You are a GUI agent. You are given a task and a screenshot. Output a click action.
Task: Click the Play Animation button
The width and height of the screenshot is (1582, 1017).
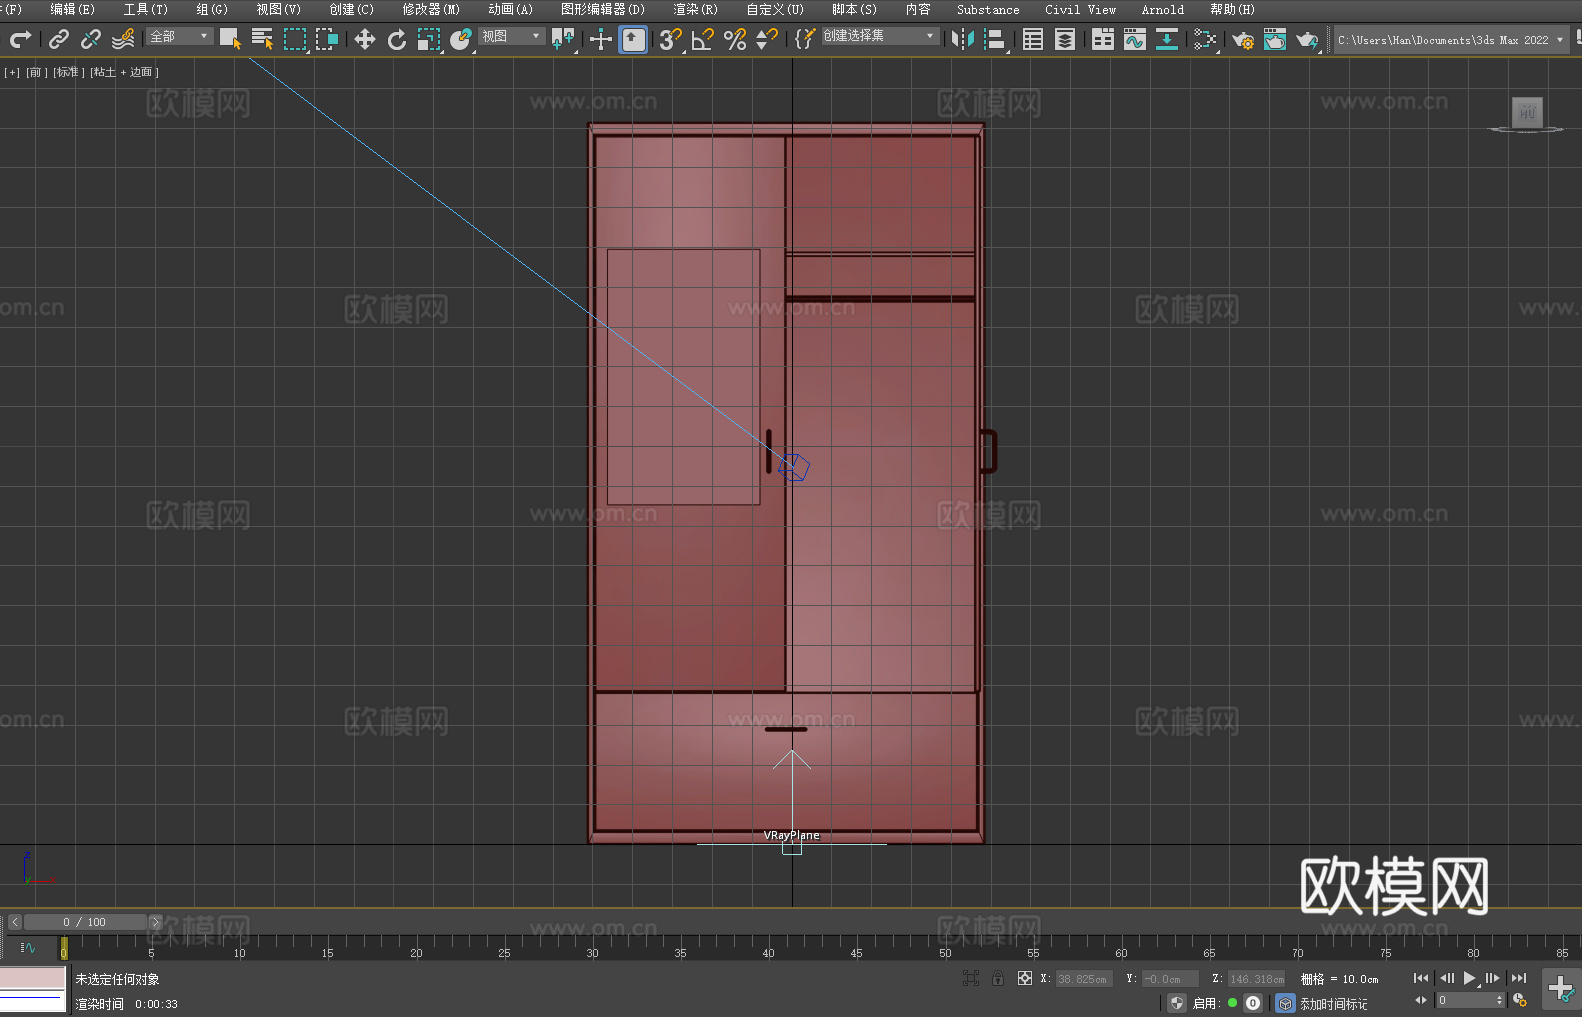click(1470, 978)
